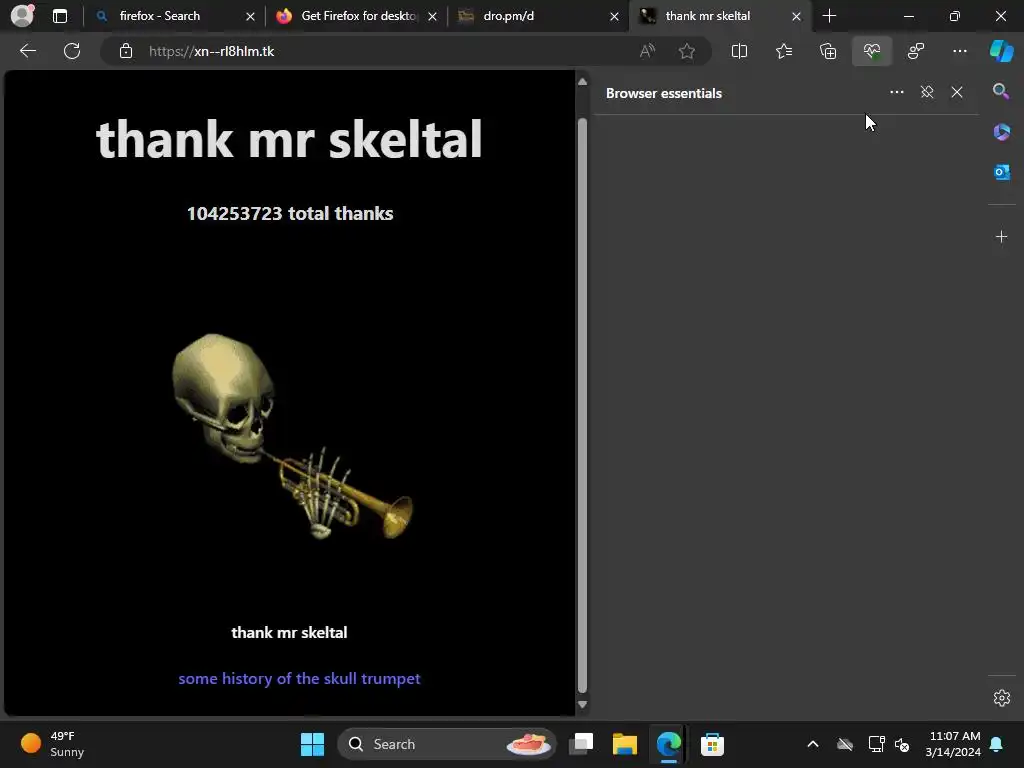Open Collections
The width and height of the screenshot is (1024, 768).
coord(828,51)
